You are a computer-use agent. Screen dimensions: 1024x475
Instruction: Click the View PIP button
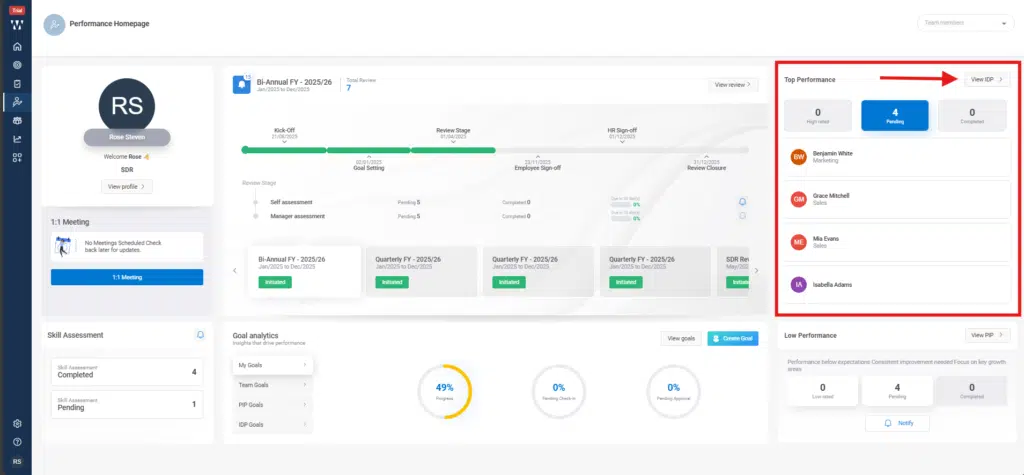[x=987, y=335]
